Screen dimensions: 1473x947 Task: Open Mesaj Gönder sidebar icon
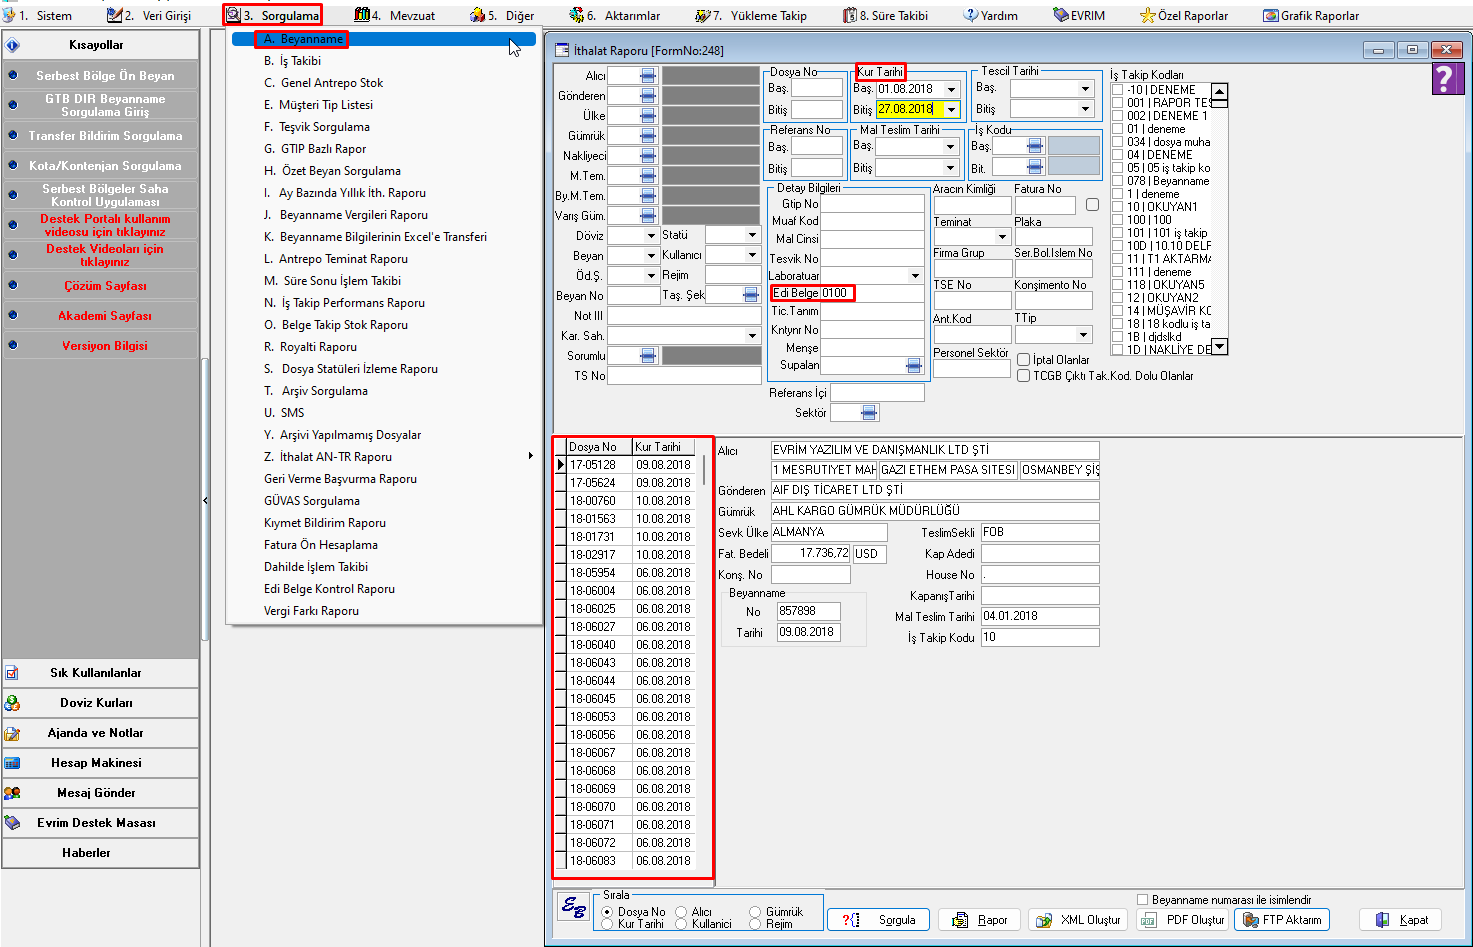click(12, 793)
